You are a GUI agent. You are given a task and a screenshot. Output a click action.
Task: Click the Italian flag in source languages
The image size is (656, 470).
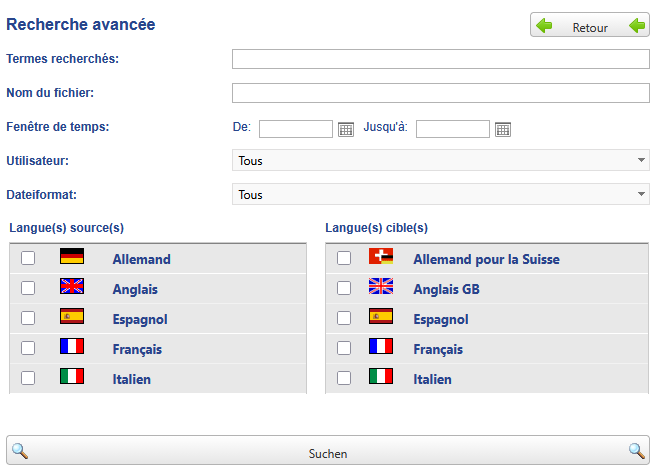[72, 378]
